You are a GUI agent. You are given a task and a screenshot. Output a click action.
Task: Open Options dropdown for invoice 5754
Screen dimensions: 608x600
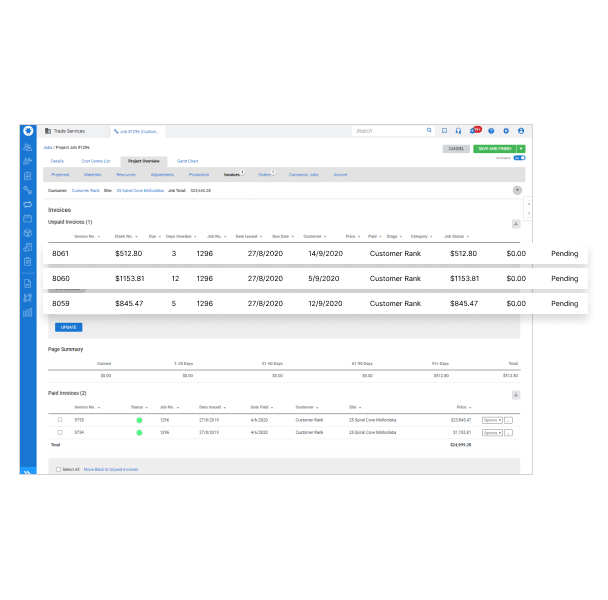[492, 432]
